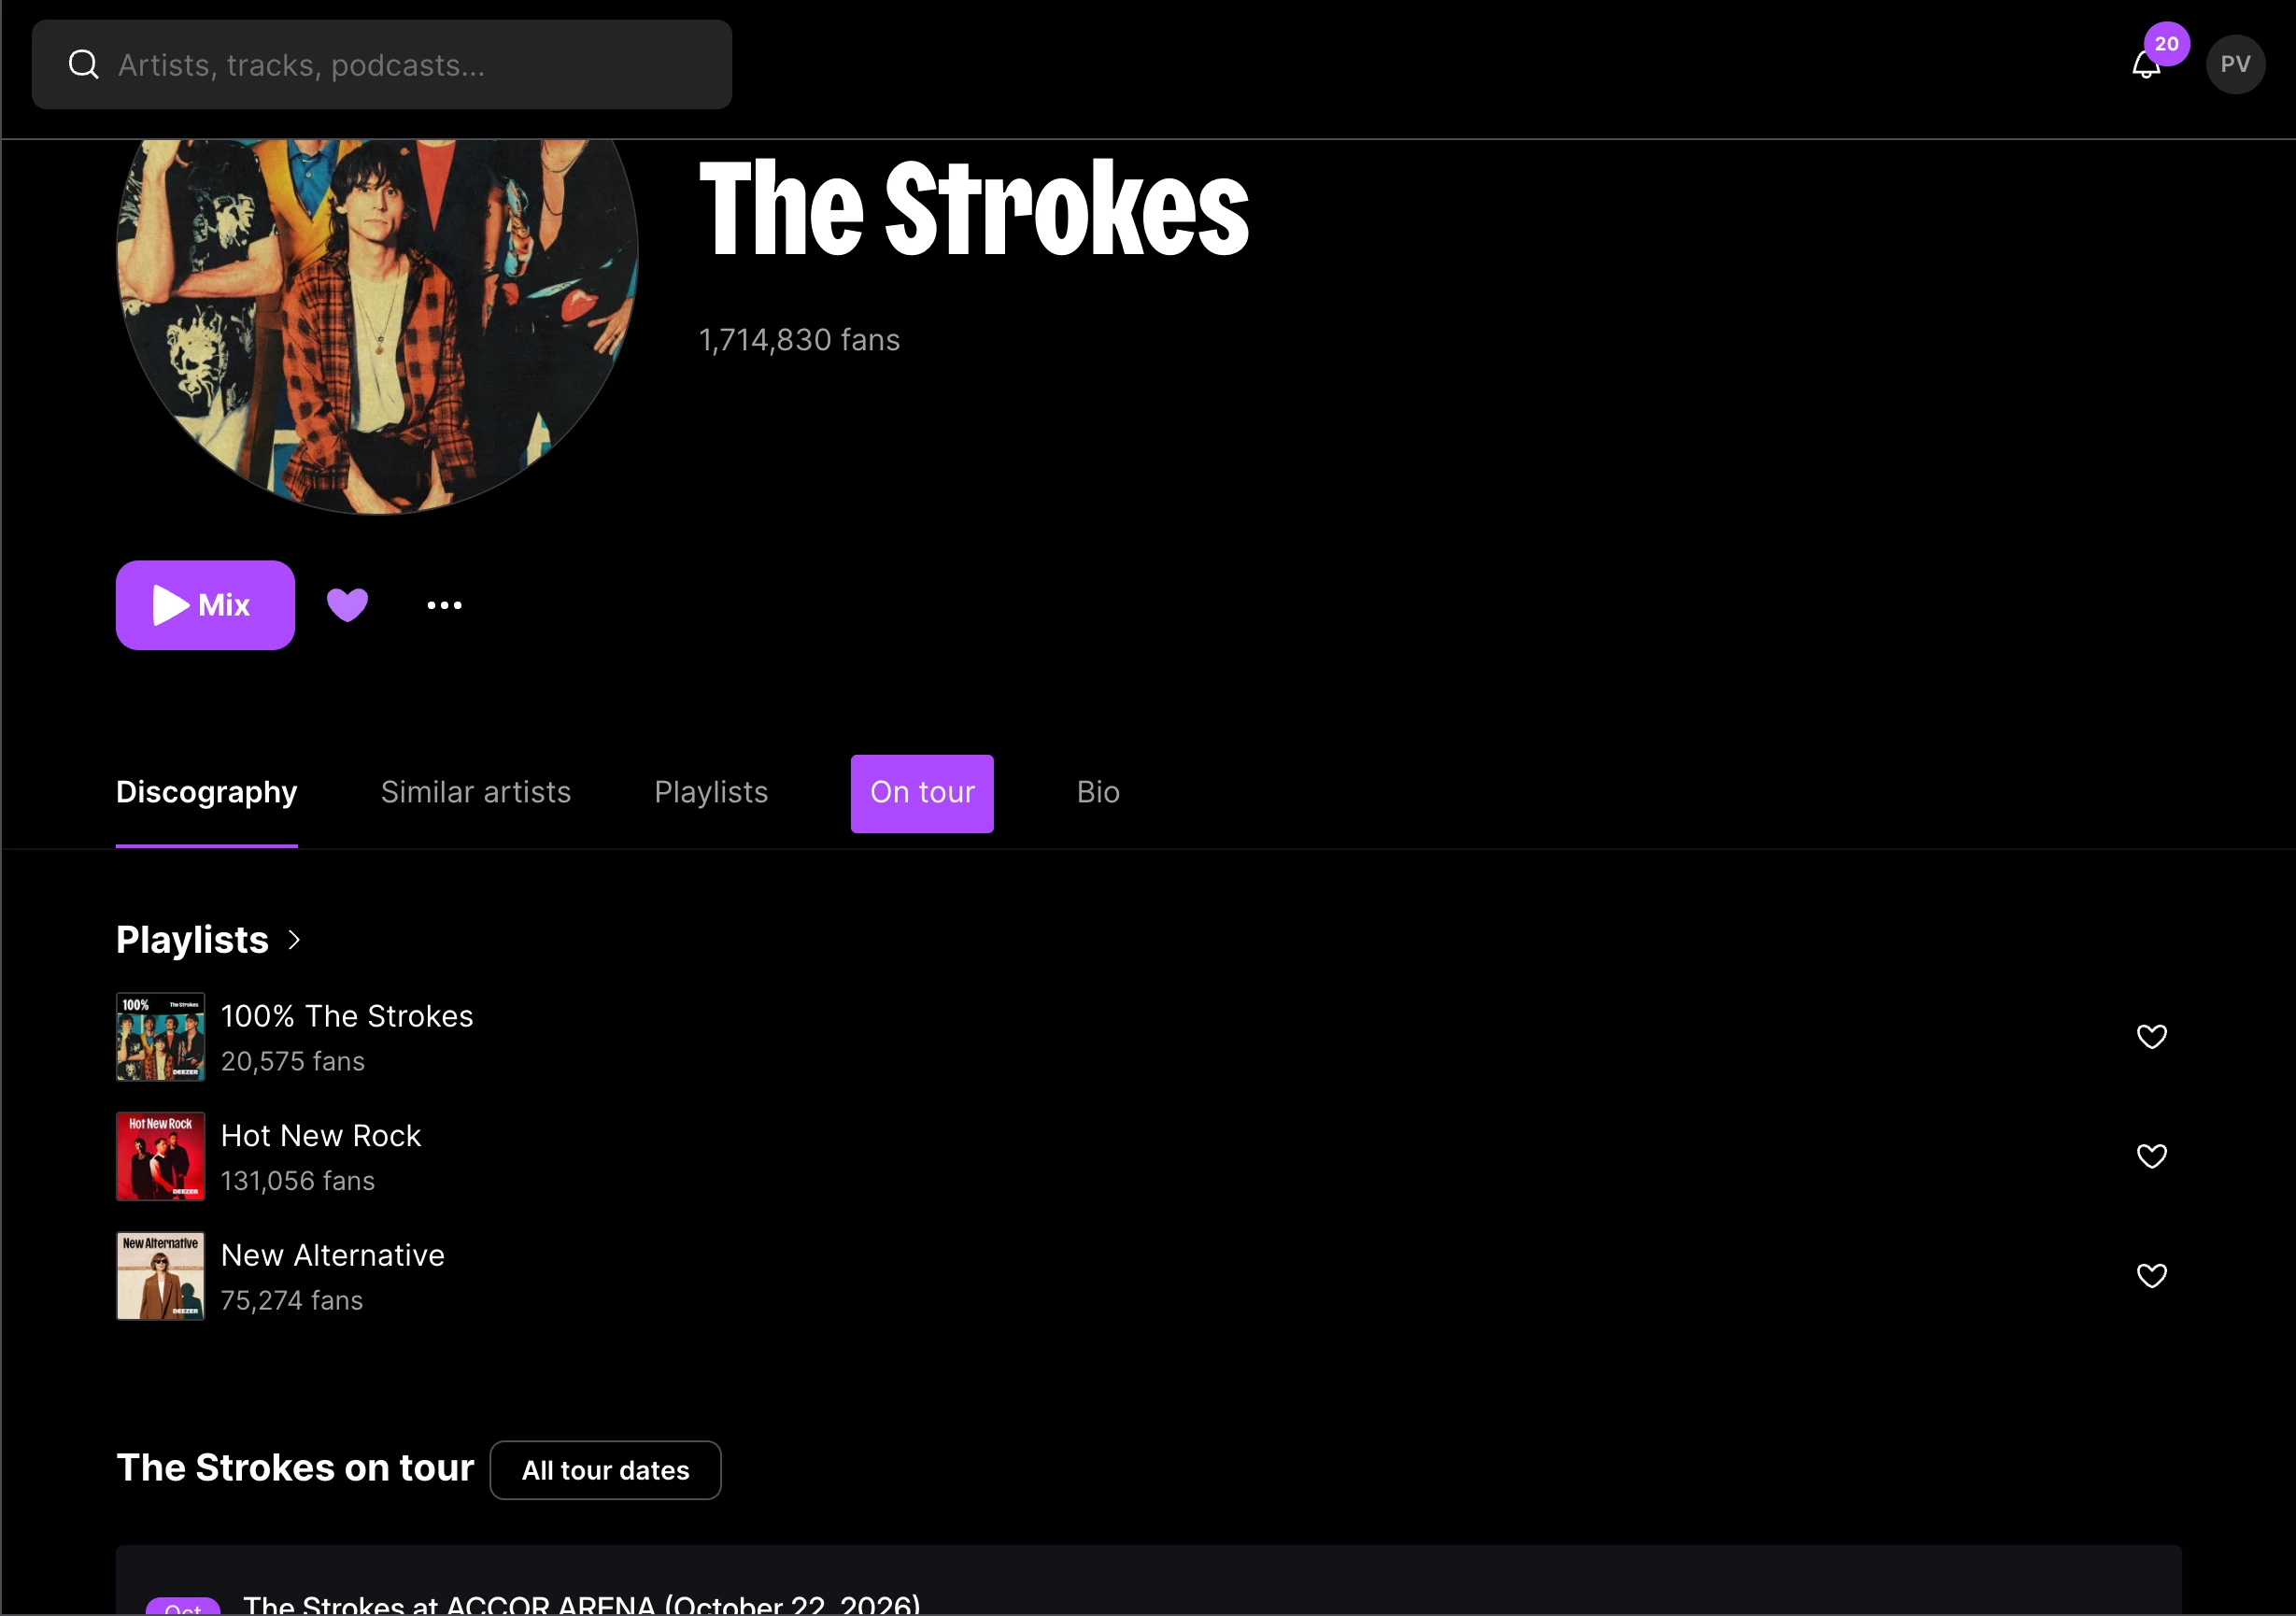Play The Strokes Mix

tap(205, 605)
